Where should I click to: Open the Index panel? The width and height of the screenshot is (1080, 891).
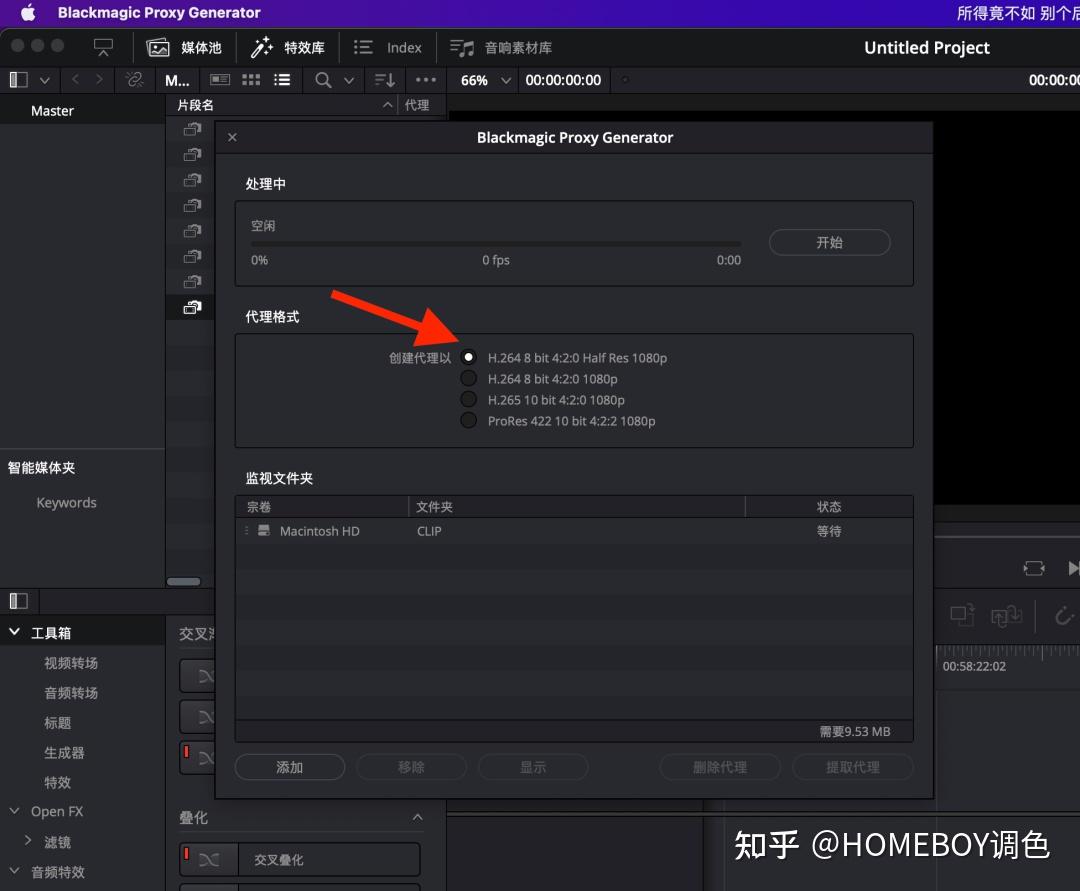click(x=388, y=46)
